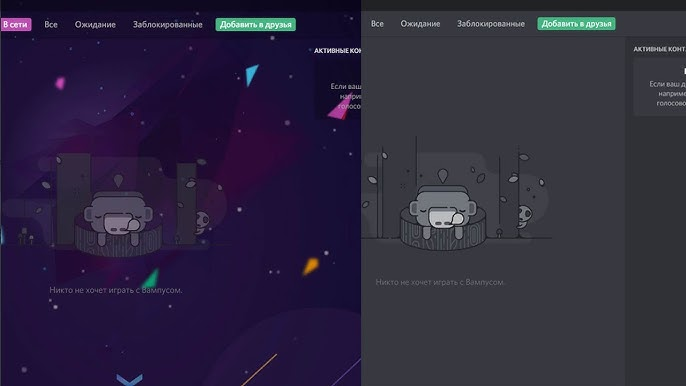Click blue chevron arrow at purple panel bottom
Viewport: 686px width, 386px height.
[130, 379]
